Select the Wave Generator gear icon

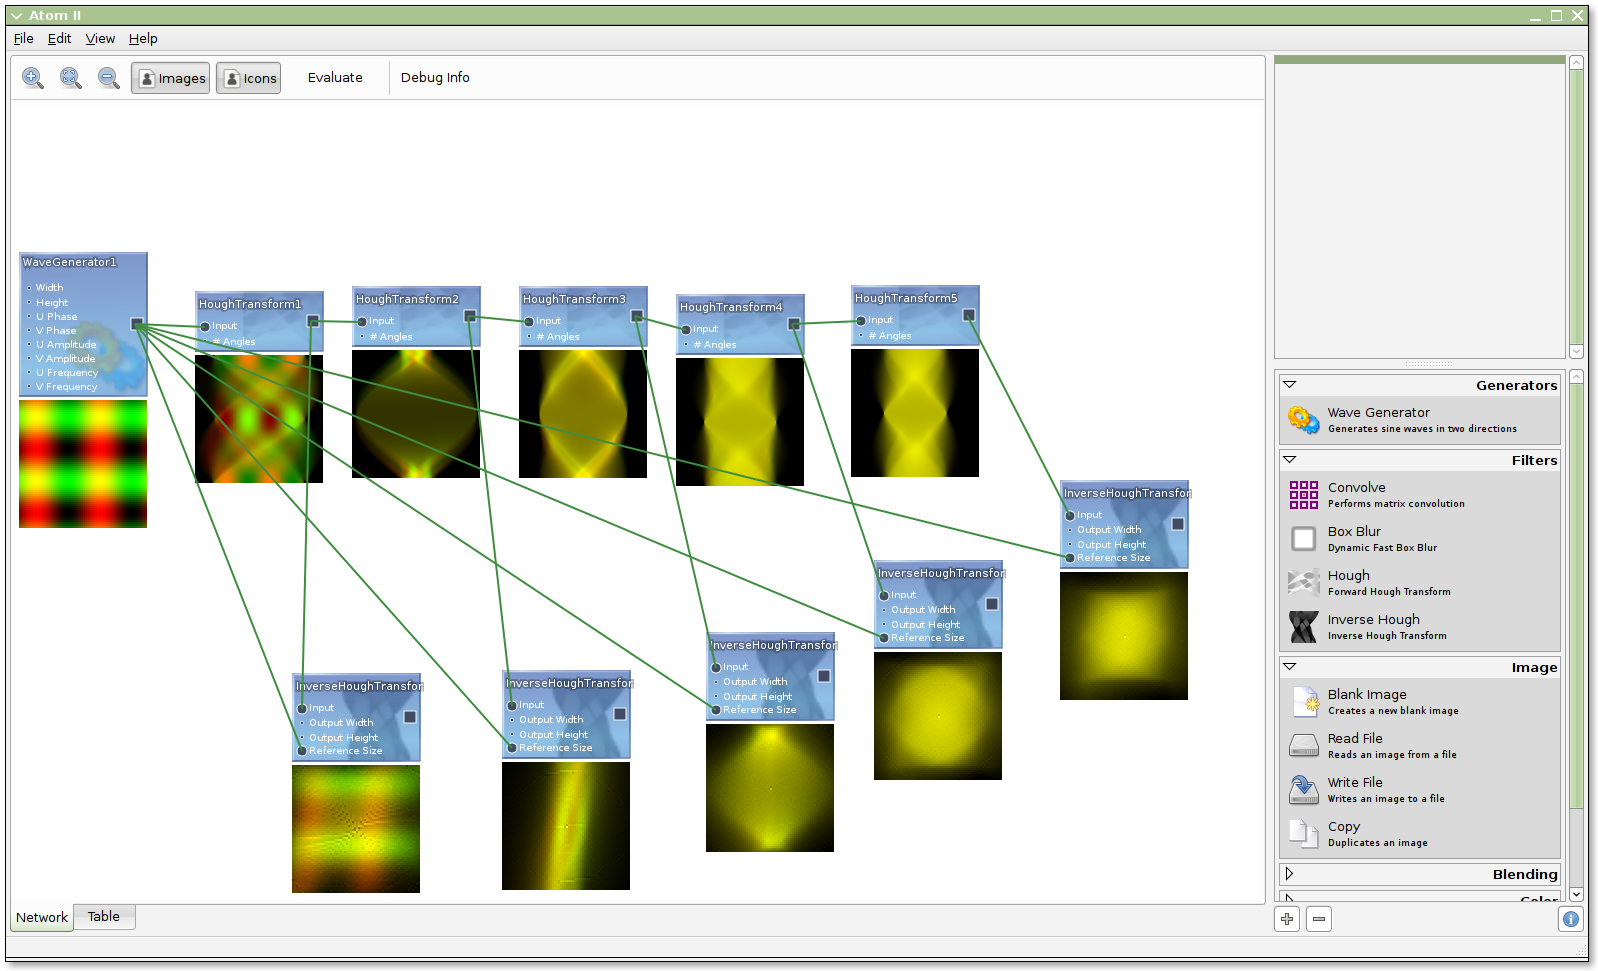(1303, 420)
